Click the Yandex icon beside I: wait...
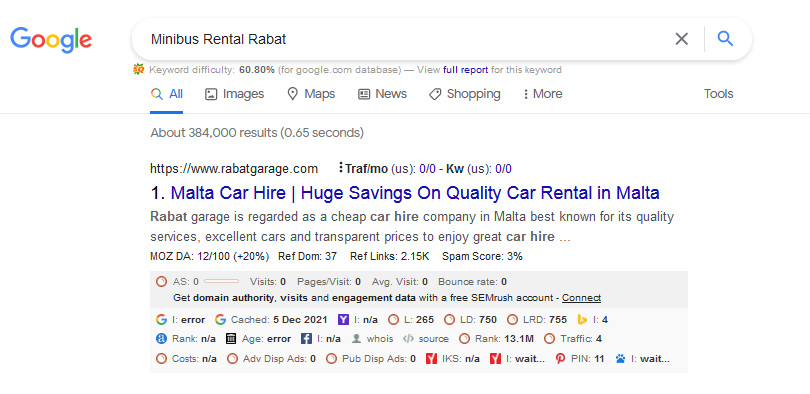This screenshot has height=394, width=810. pos(495,358)
